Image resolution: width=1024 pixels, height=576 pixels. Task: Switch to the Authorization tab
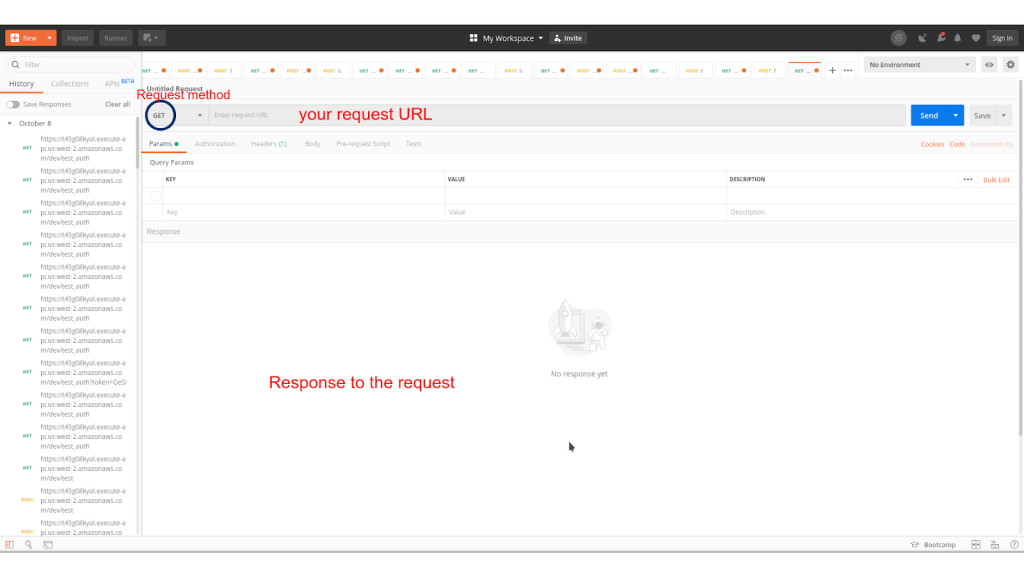(x=215, y=144)
